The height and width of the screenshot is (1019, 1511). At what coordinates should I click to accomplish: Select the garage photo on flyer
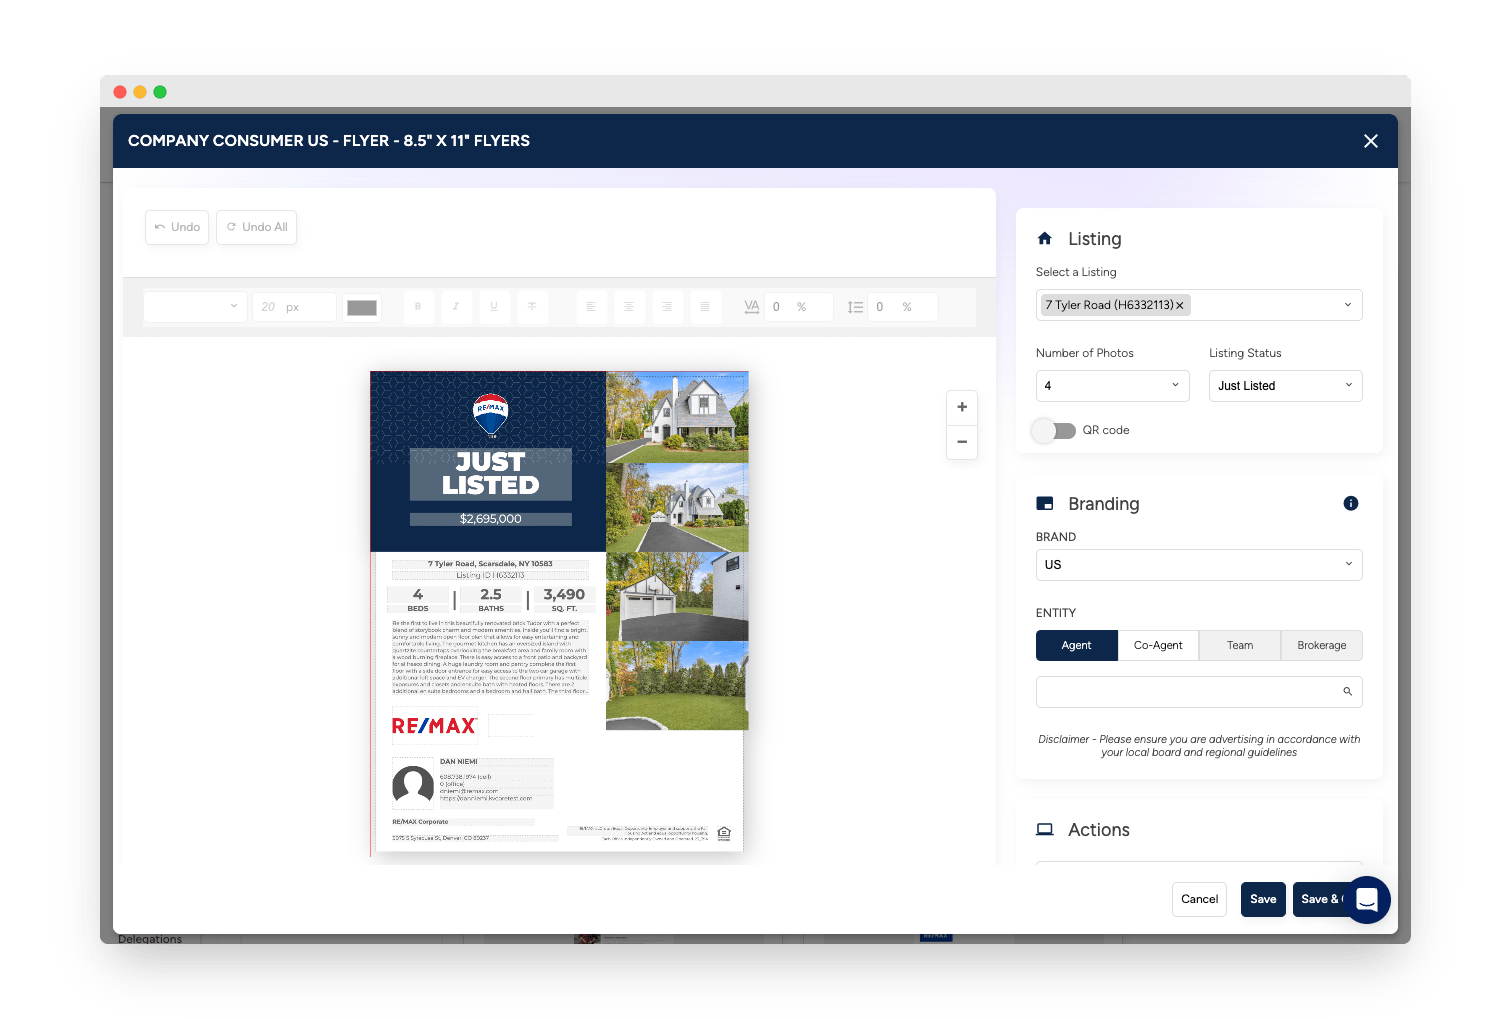point(677,597)
